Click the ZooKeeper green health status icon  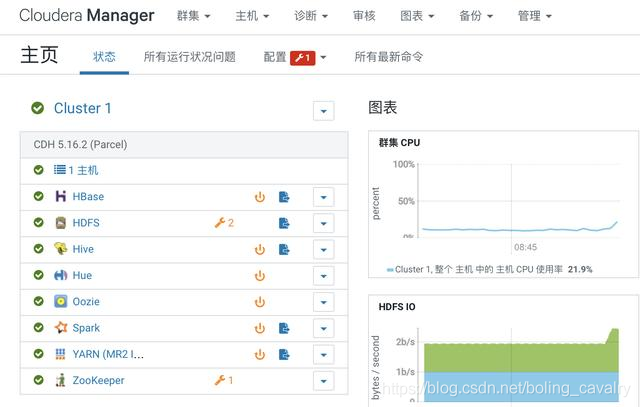point(38,380)
